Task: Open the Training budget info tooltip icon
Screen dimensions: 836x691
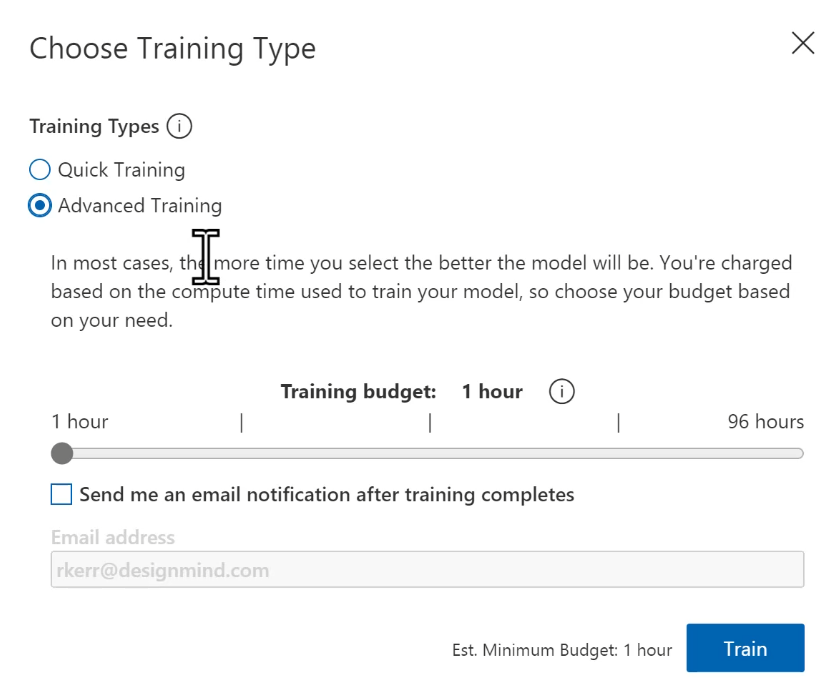Action: click(562, 392)
